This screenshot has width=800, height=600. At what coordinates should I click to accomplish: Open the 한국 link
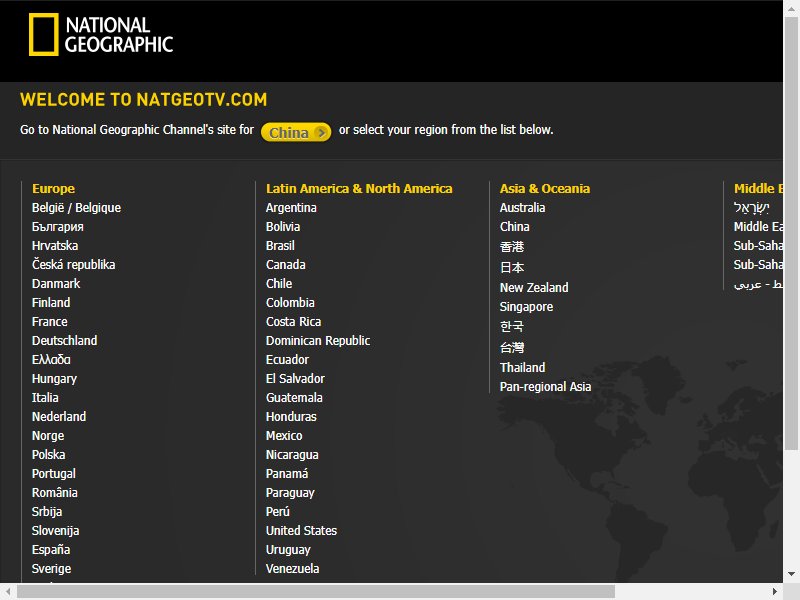(x=512, y=327)
